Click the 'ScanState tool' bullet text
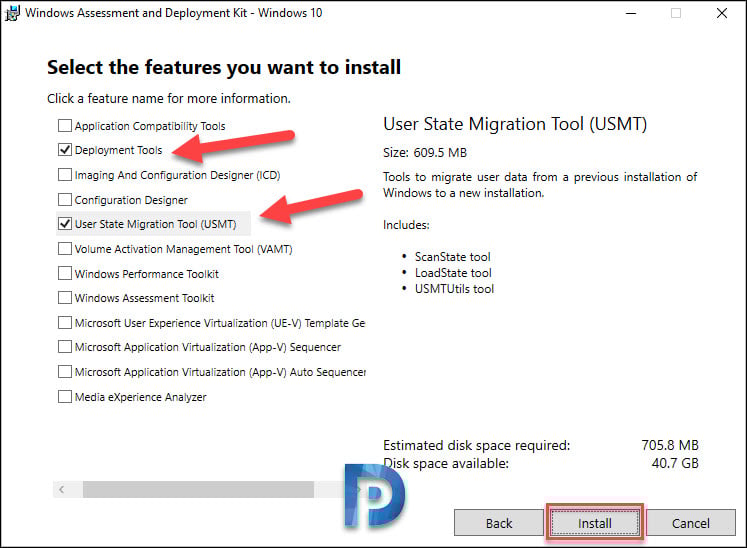 coord(452,257)
